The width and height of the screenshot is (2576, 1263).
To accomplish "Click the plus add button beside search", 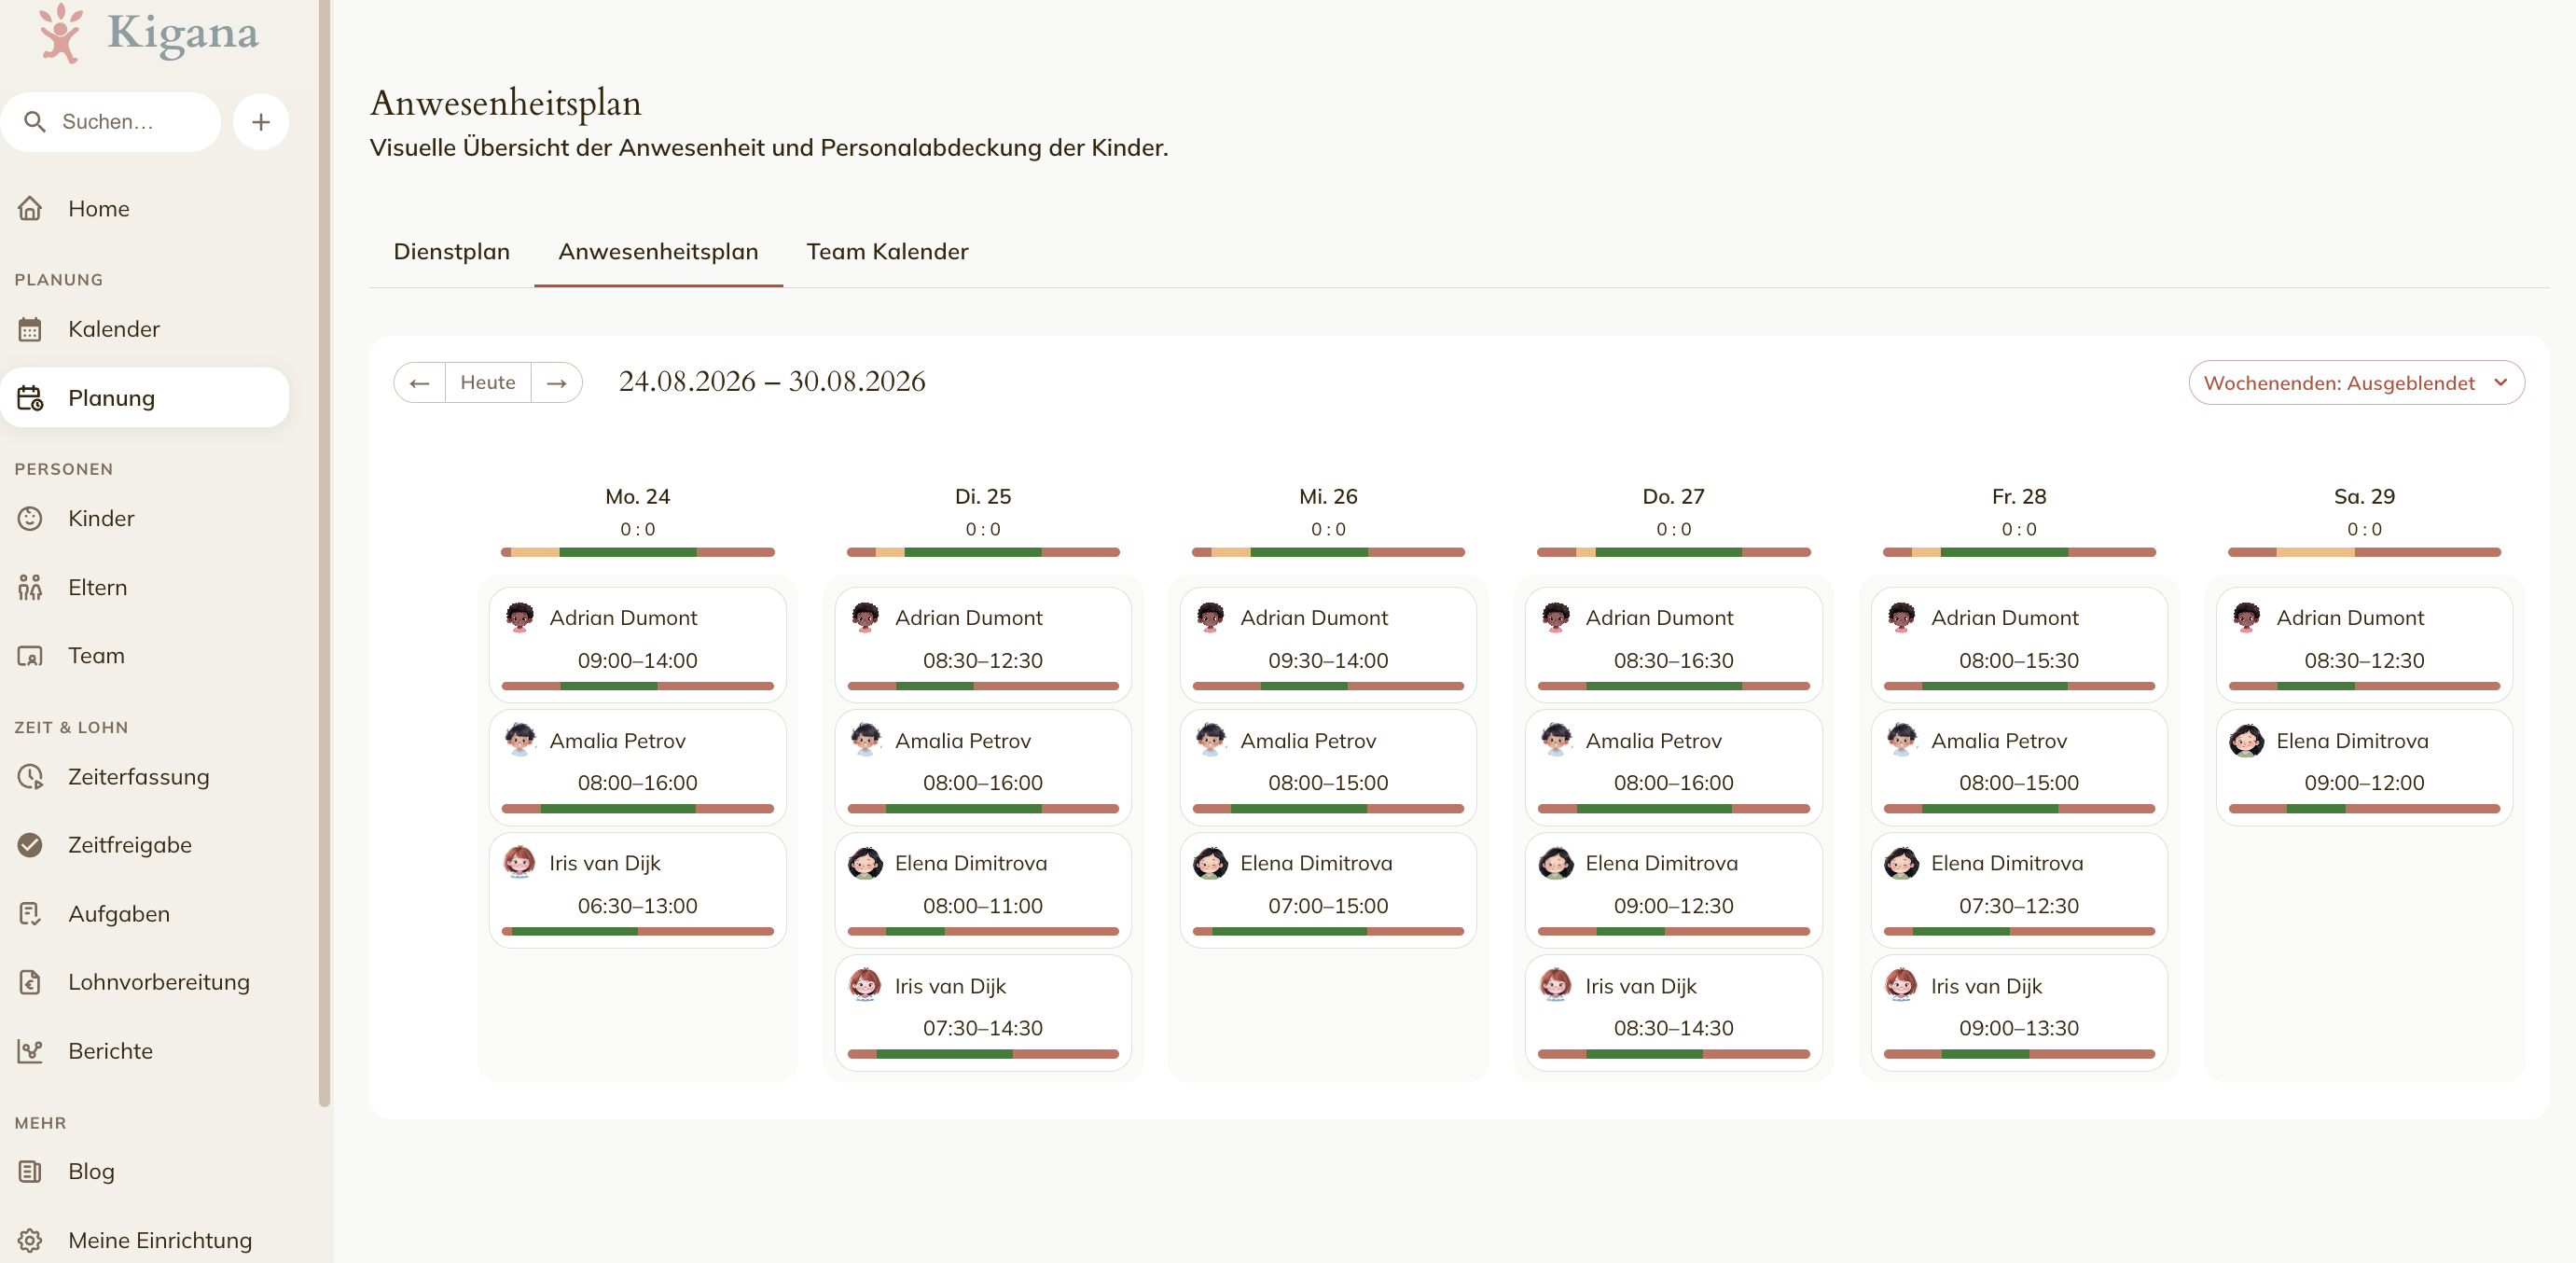I will click(x=261, y=122).
